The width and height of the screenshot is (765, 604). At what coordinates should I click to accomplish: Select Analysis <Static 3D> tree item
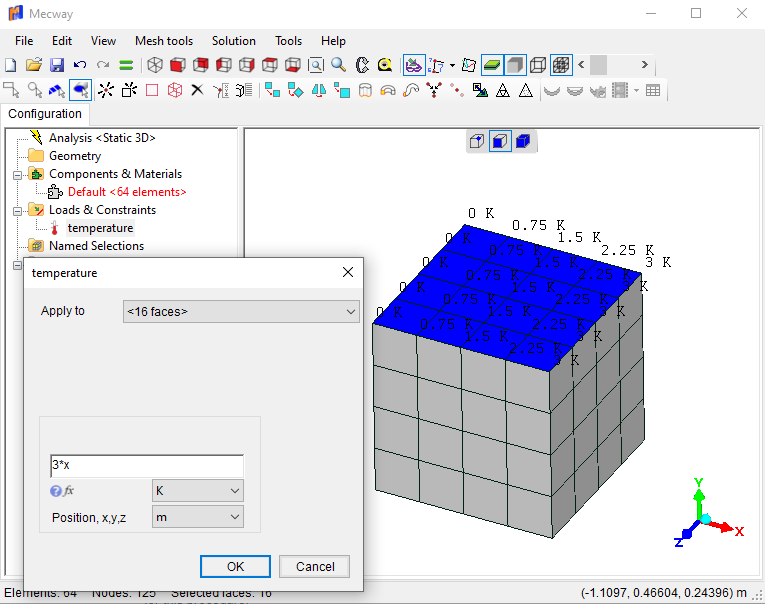[102, 138]
